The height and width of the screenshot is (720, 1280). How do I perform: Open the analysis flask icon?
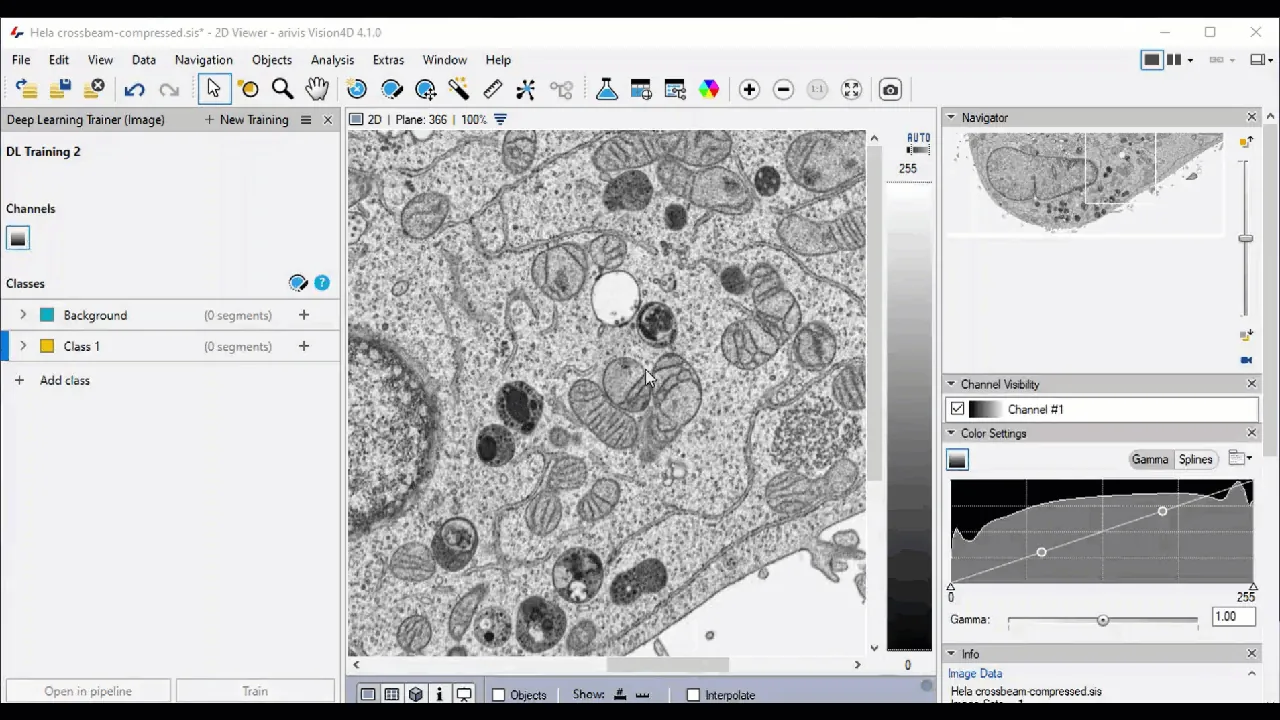point(607,90)
